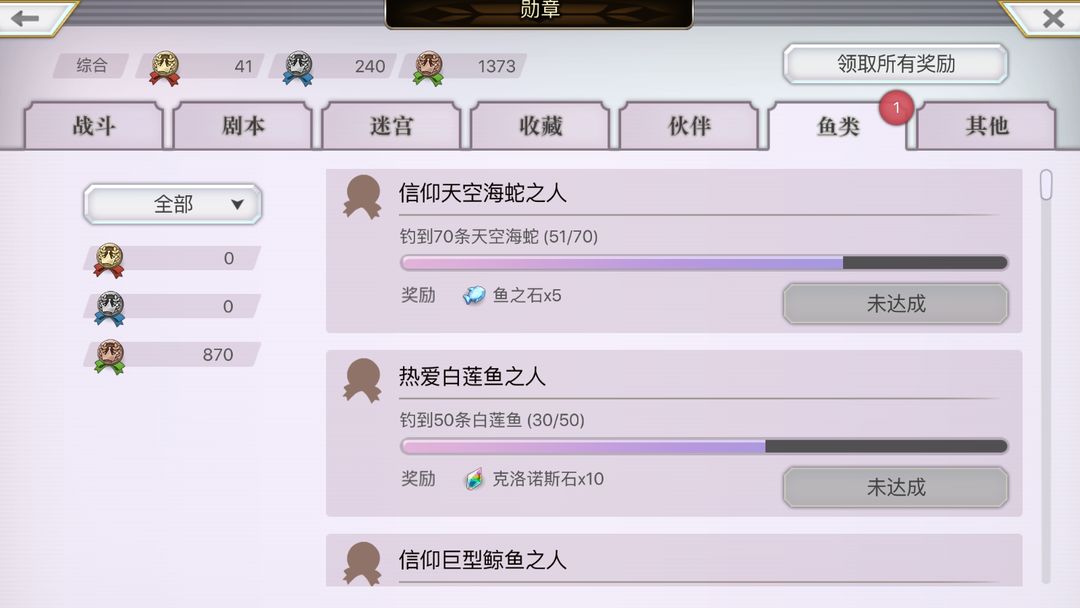
Task: Click the fish-category gold medal icon
Action: (109, 260)
